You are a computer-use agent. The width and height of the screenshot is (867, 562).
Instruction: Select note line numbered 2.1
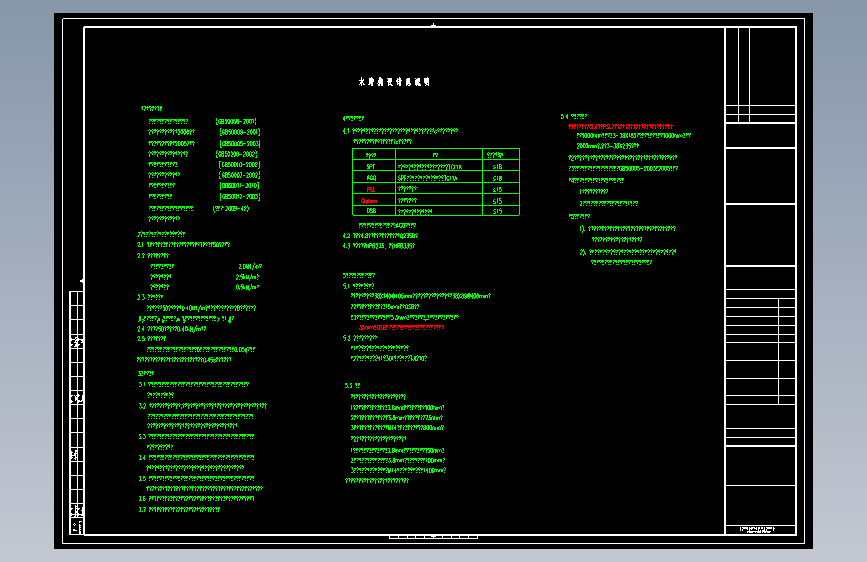[x=184, y=244]
